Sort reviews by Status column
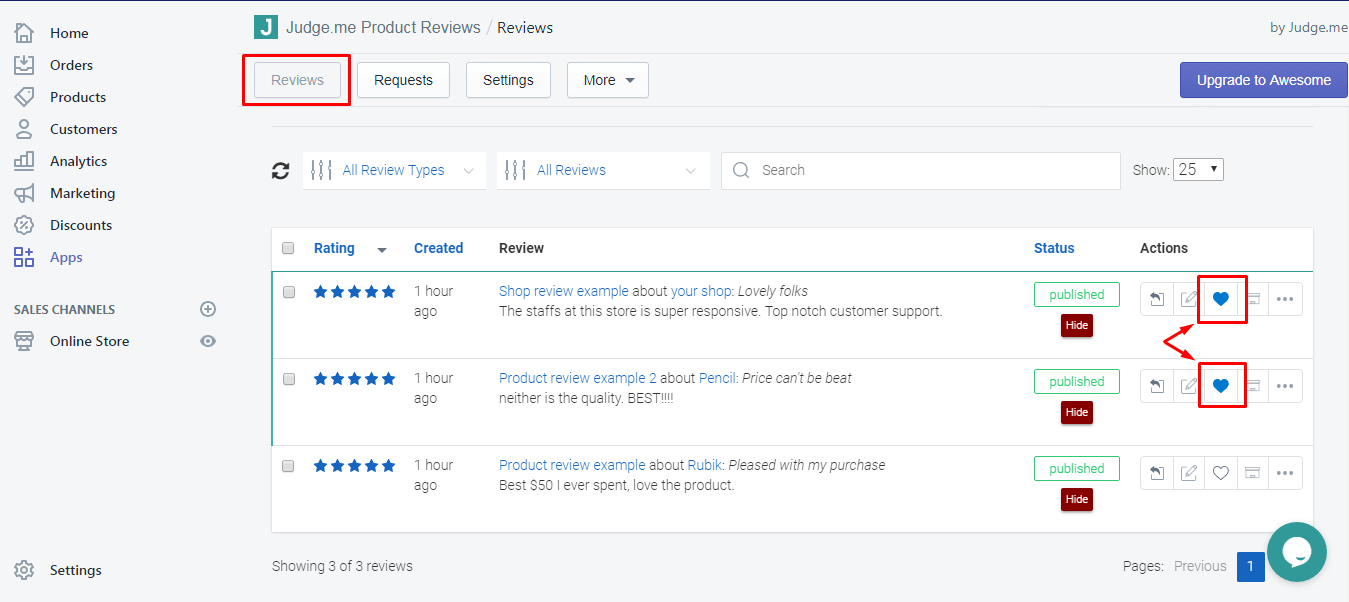This screenshot has height=602, width=1349. 1054,248
